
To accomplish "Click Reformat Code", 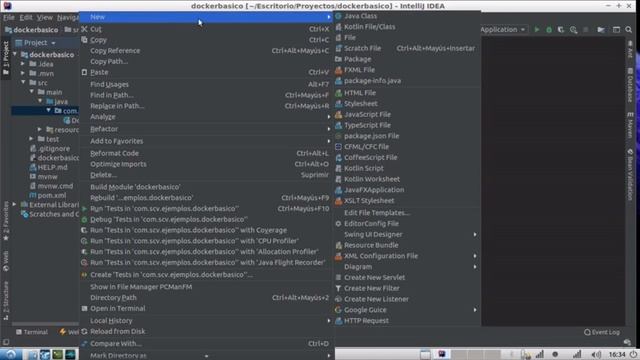I will (x=205, y=153).
